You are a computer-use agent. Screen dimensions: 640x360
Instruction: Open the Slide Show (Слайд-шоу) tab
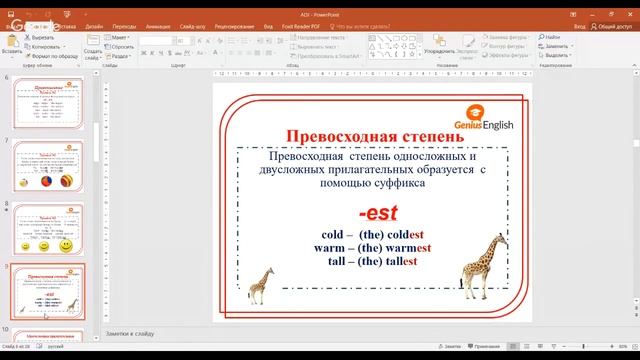(192, 27)
